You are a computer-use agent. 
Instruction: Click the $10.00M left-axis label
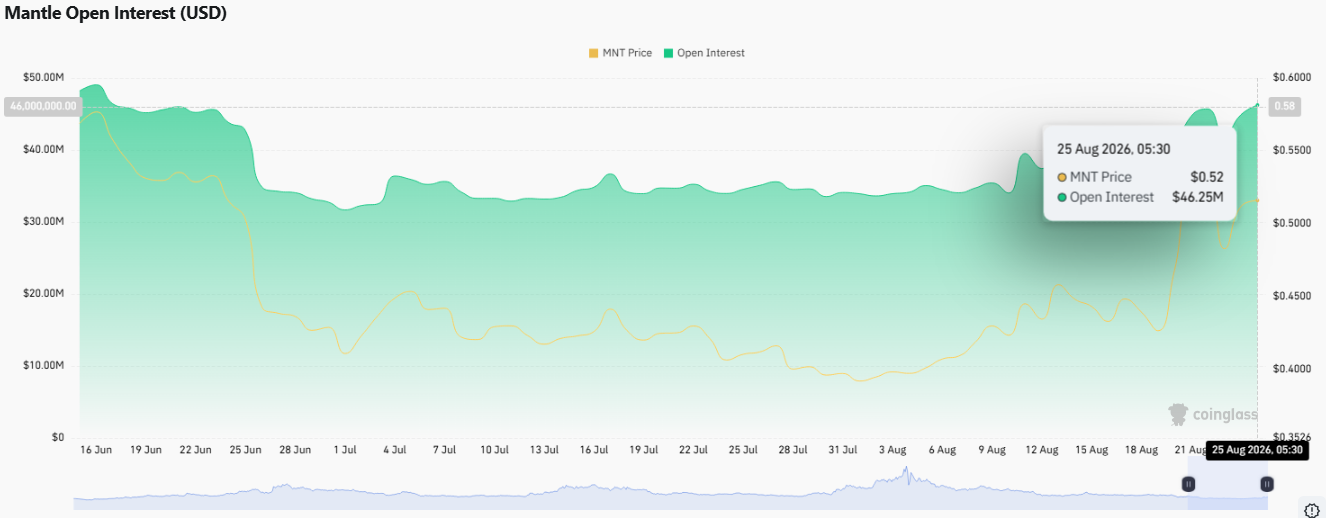point(43,365)
